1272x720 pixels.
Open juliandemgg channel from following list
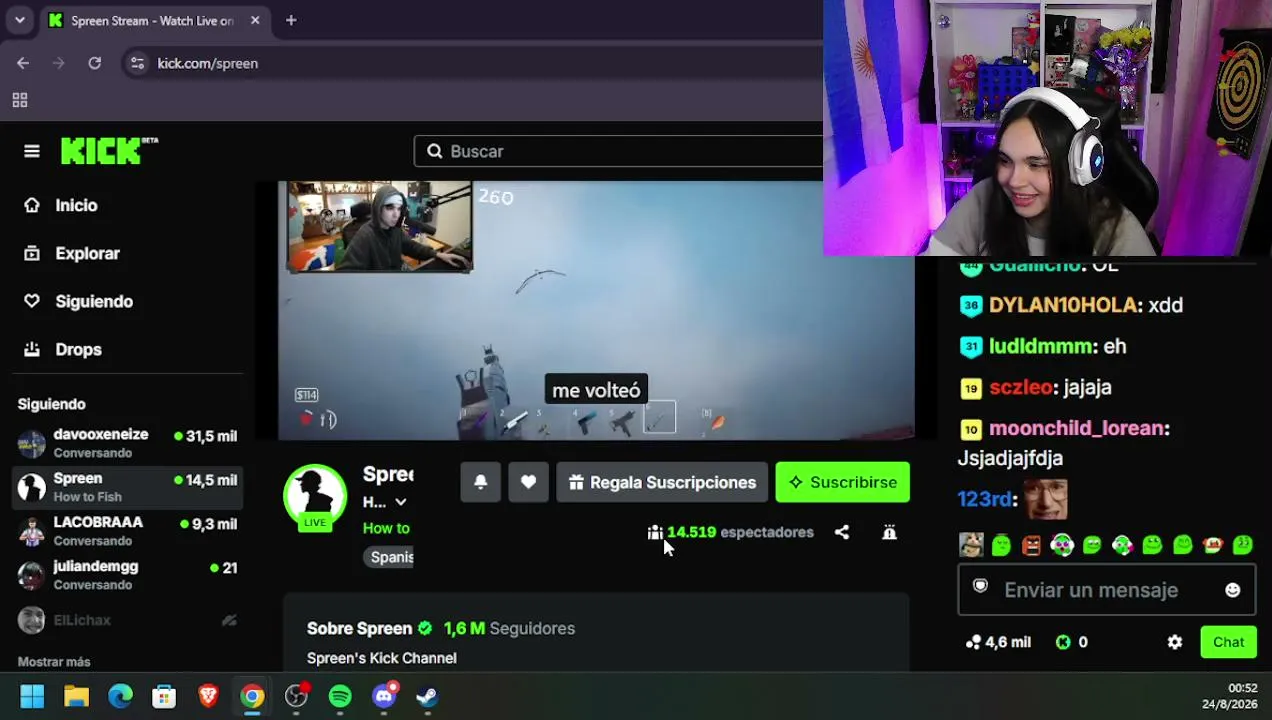pyautogui.click(x=128, y=575)
